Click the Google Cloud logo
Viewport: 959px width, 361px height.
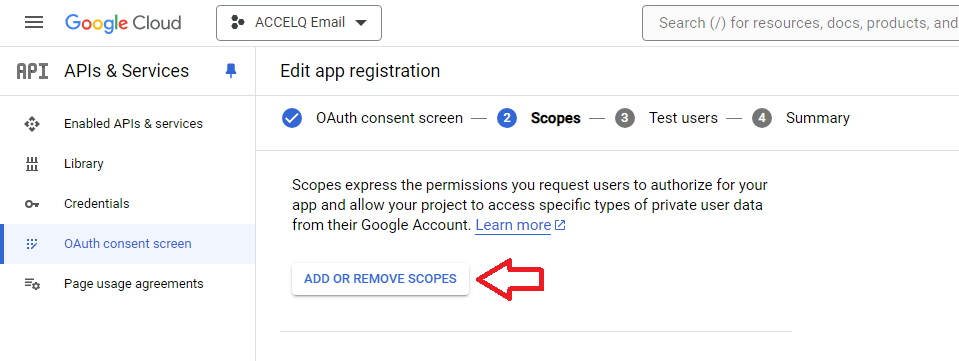click(x=123, y=23)
